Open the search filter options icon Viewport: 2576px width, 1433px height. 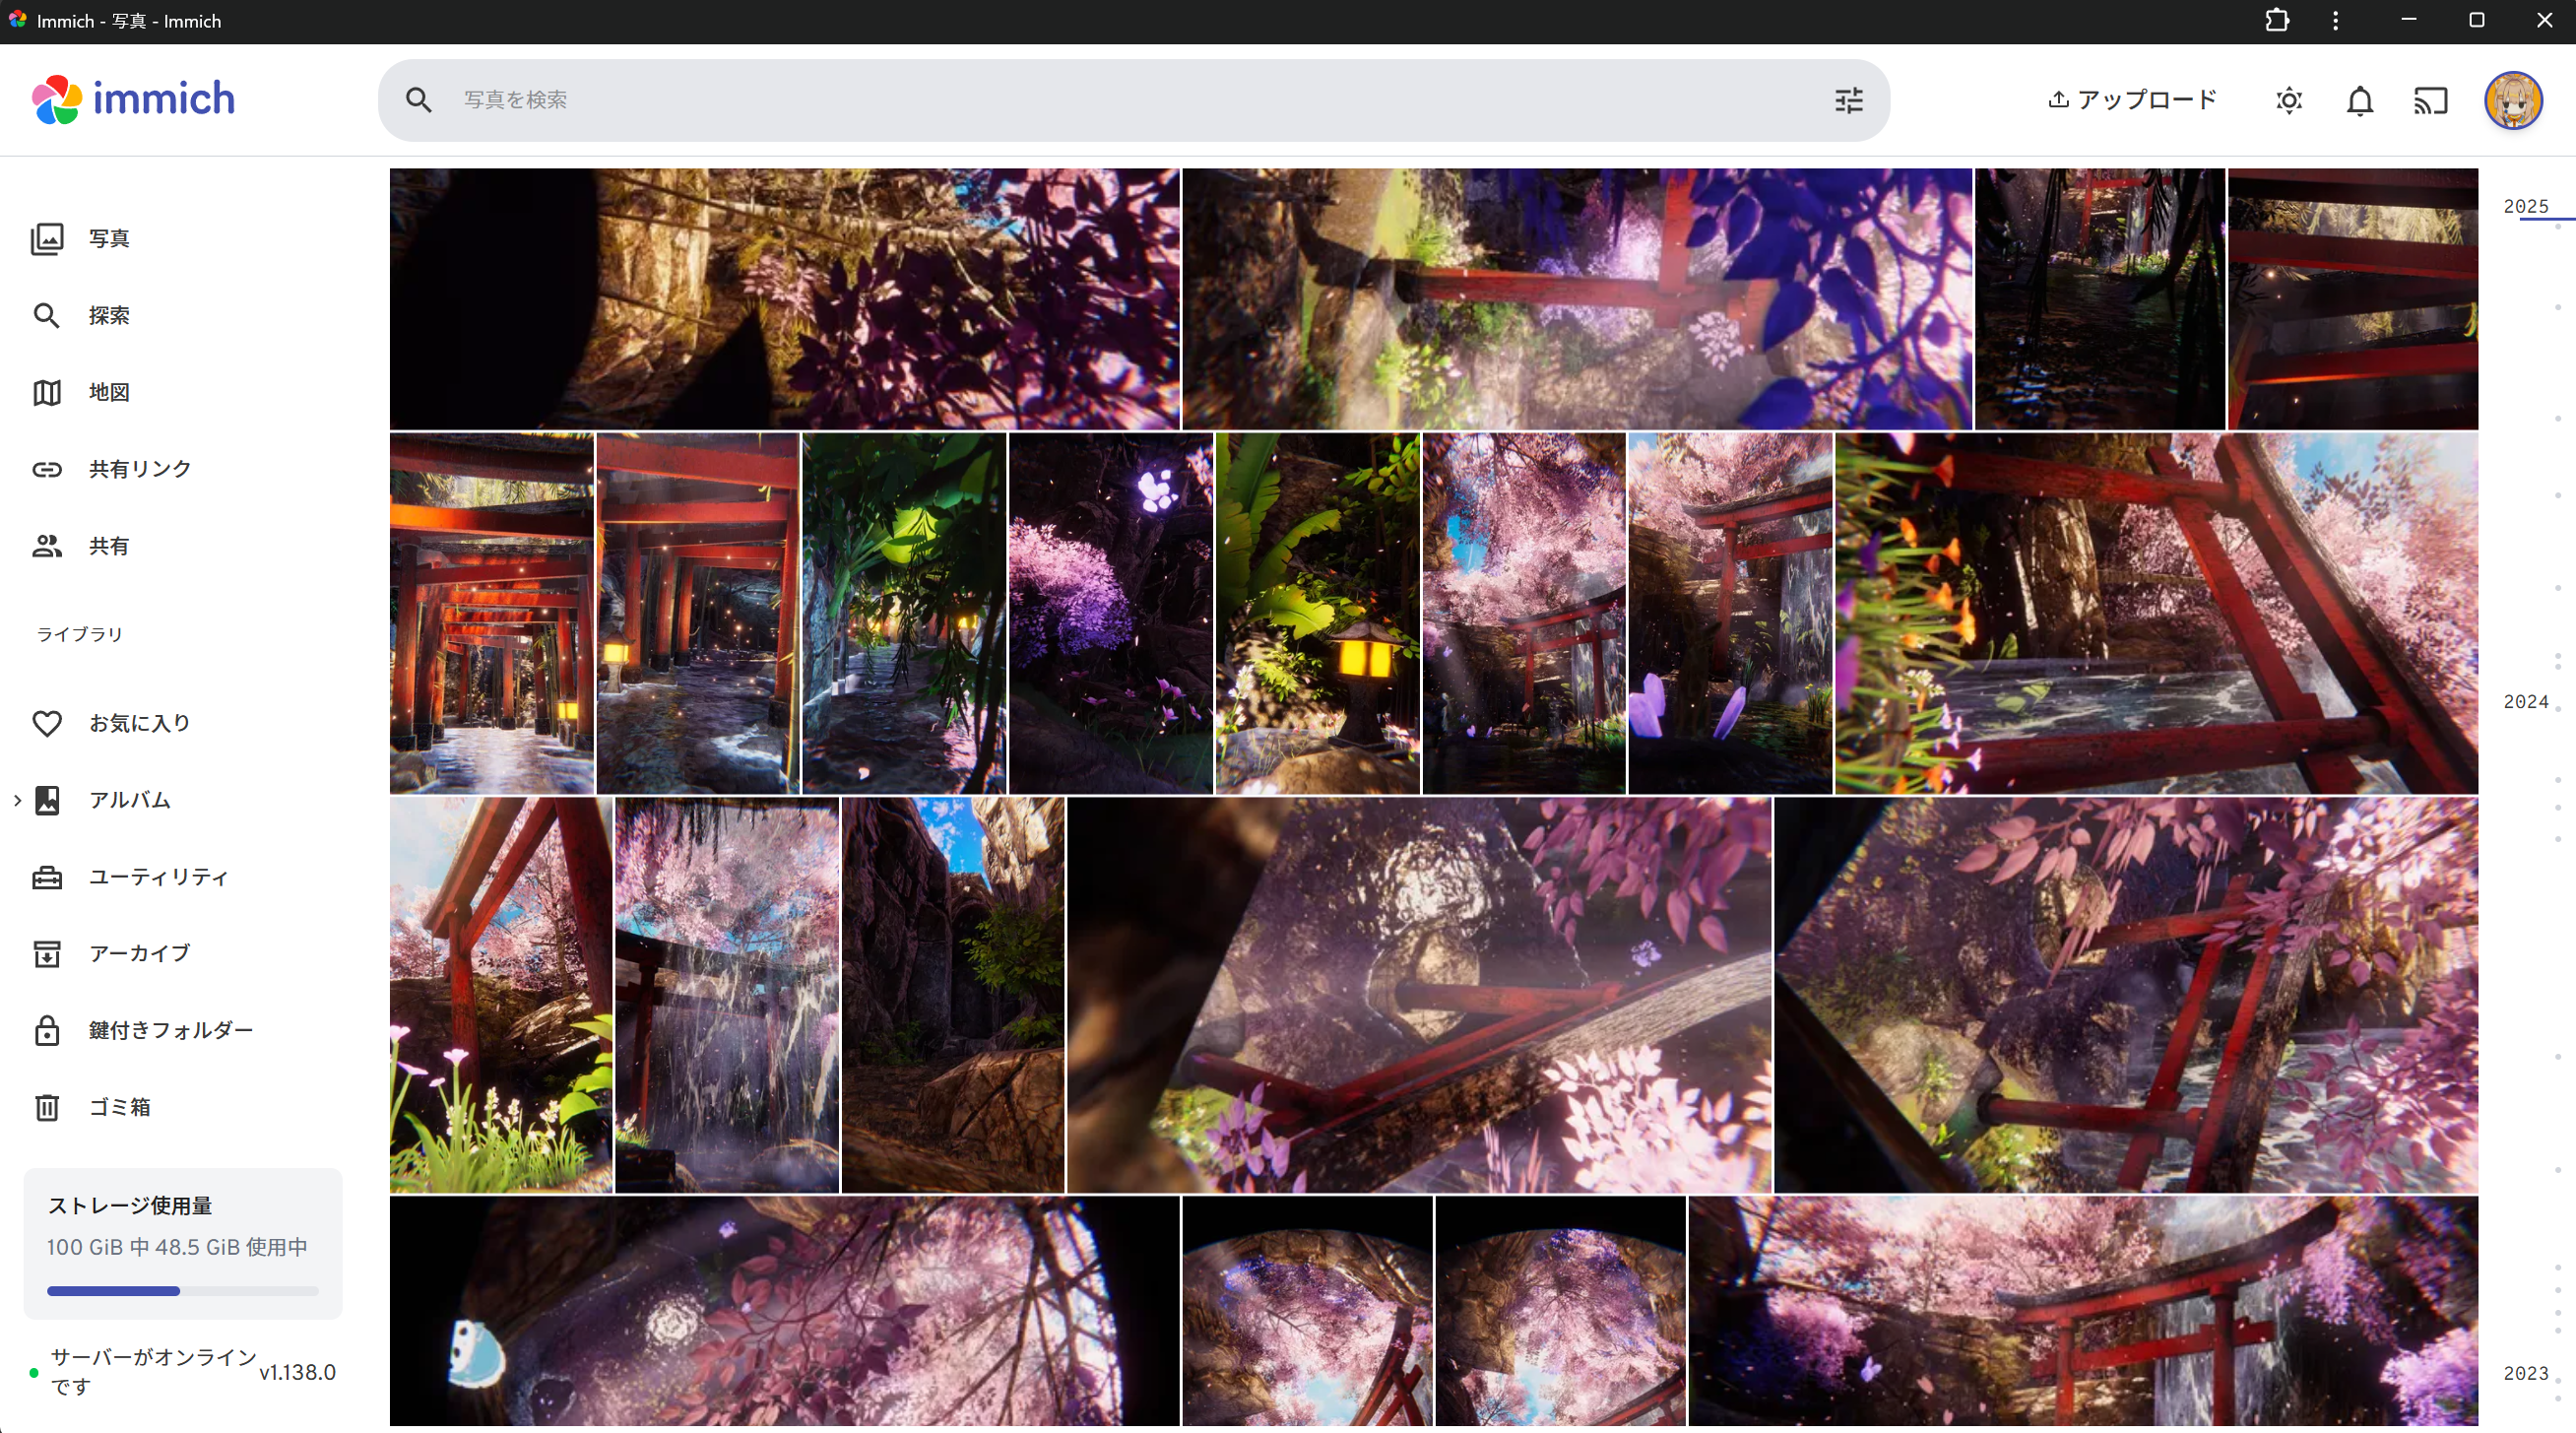[x=1848, y=100]
